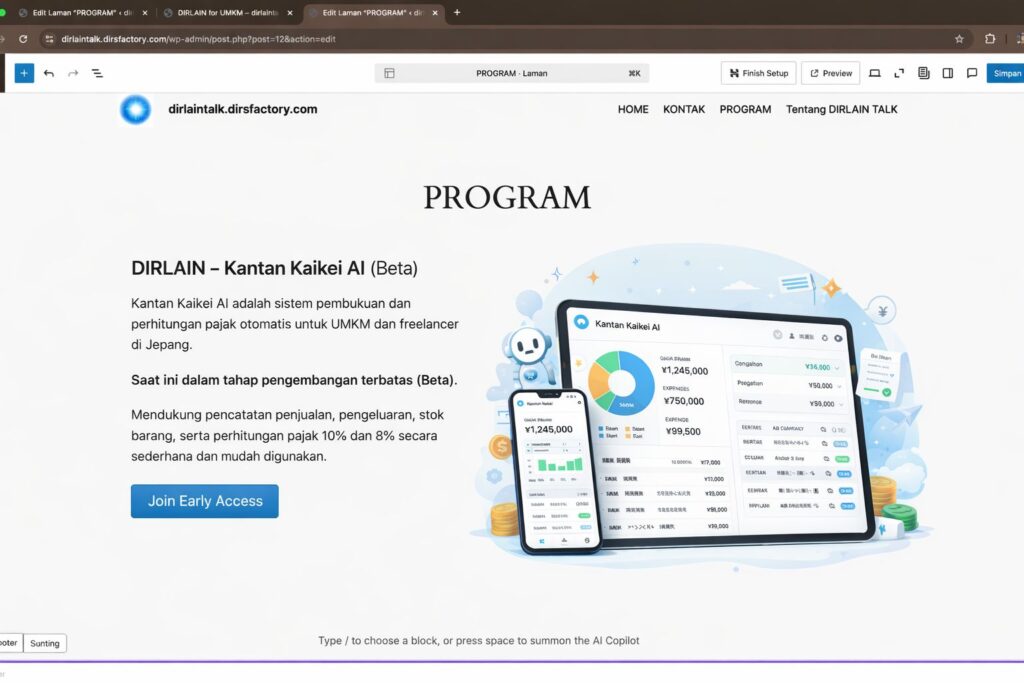This screenshot has width=1024, height=683.
Task: Click the empty block prompt about AI Copilot
Action: (x=478, y=640)
